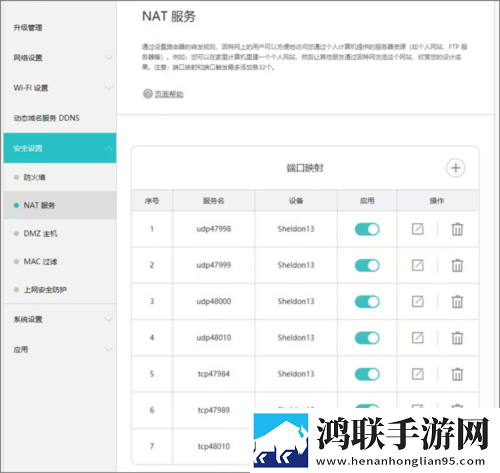Select service name udp48000 cell
This screenshot has width=500, height=473.
[214, 301]
